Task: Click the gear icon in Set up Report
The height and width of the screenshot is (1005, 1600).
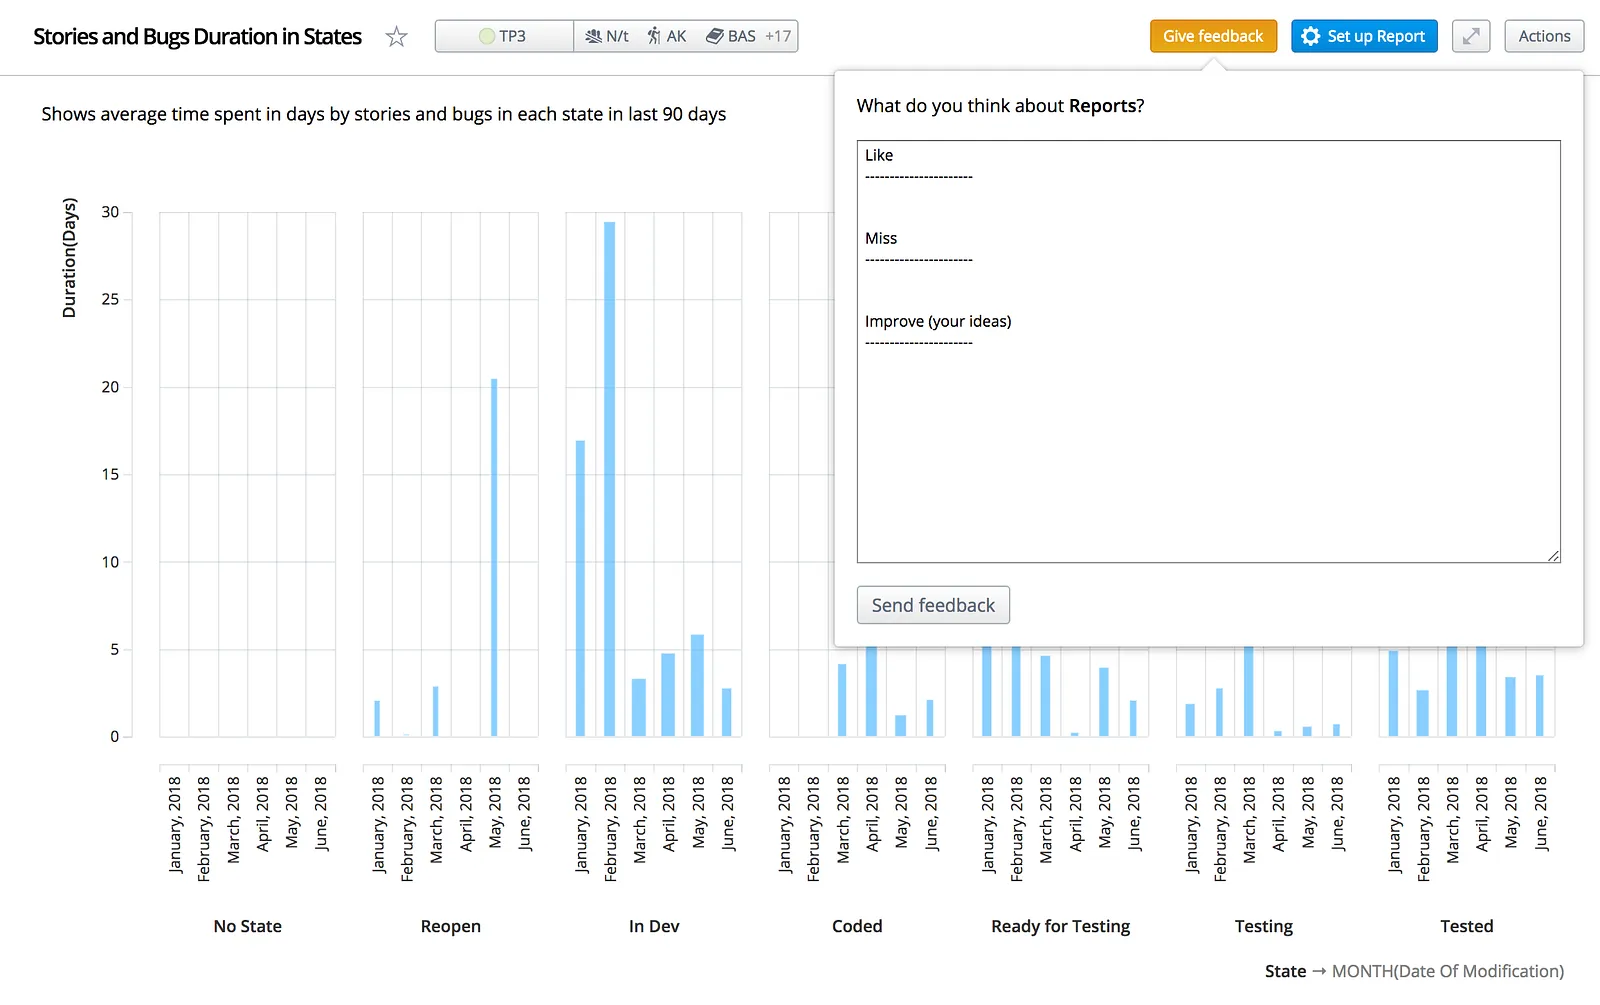Action: (x=1310, y=36)
